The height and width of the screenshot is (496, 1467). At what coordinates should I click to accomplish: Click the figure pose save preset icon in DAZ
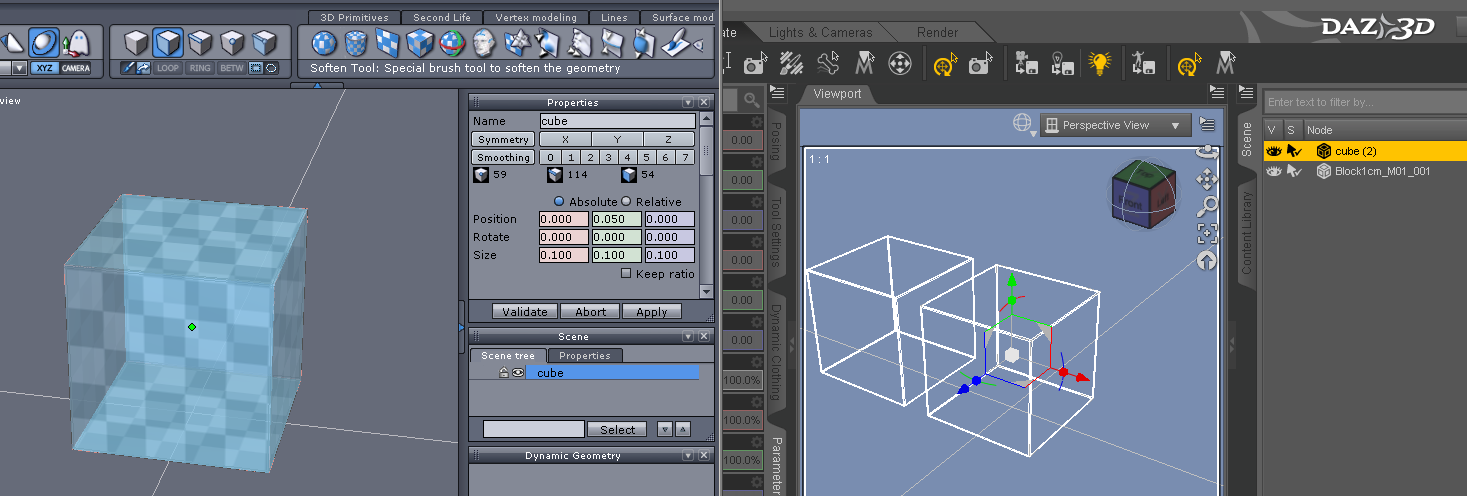[1144, 65]
